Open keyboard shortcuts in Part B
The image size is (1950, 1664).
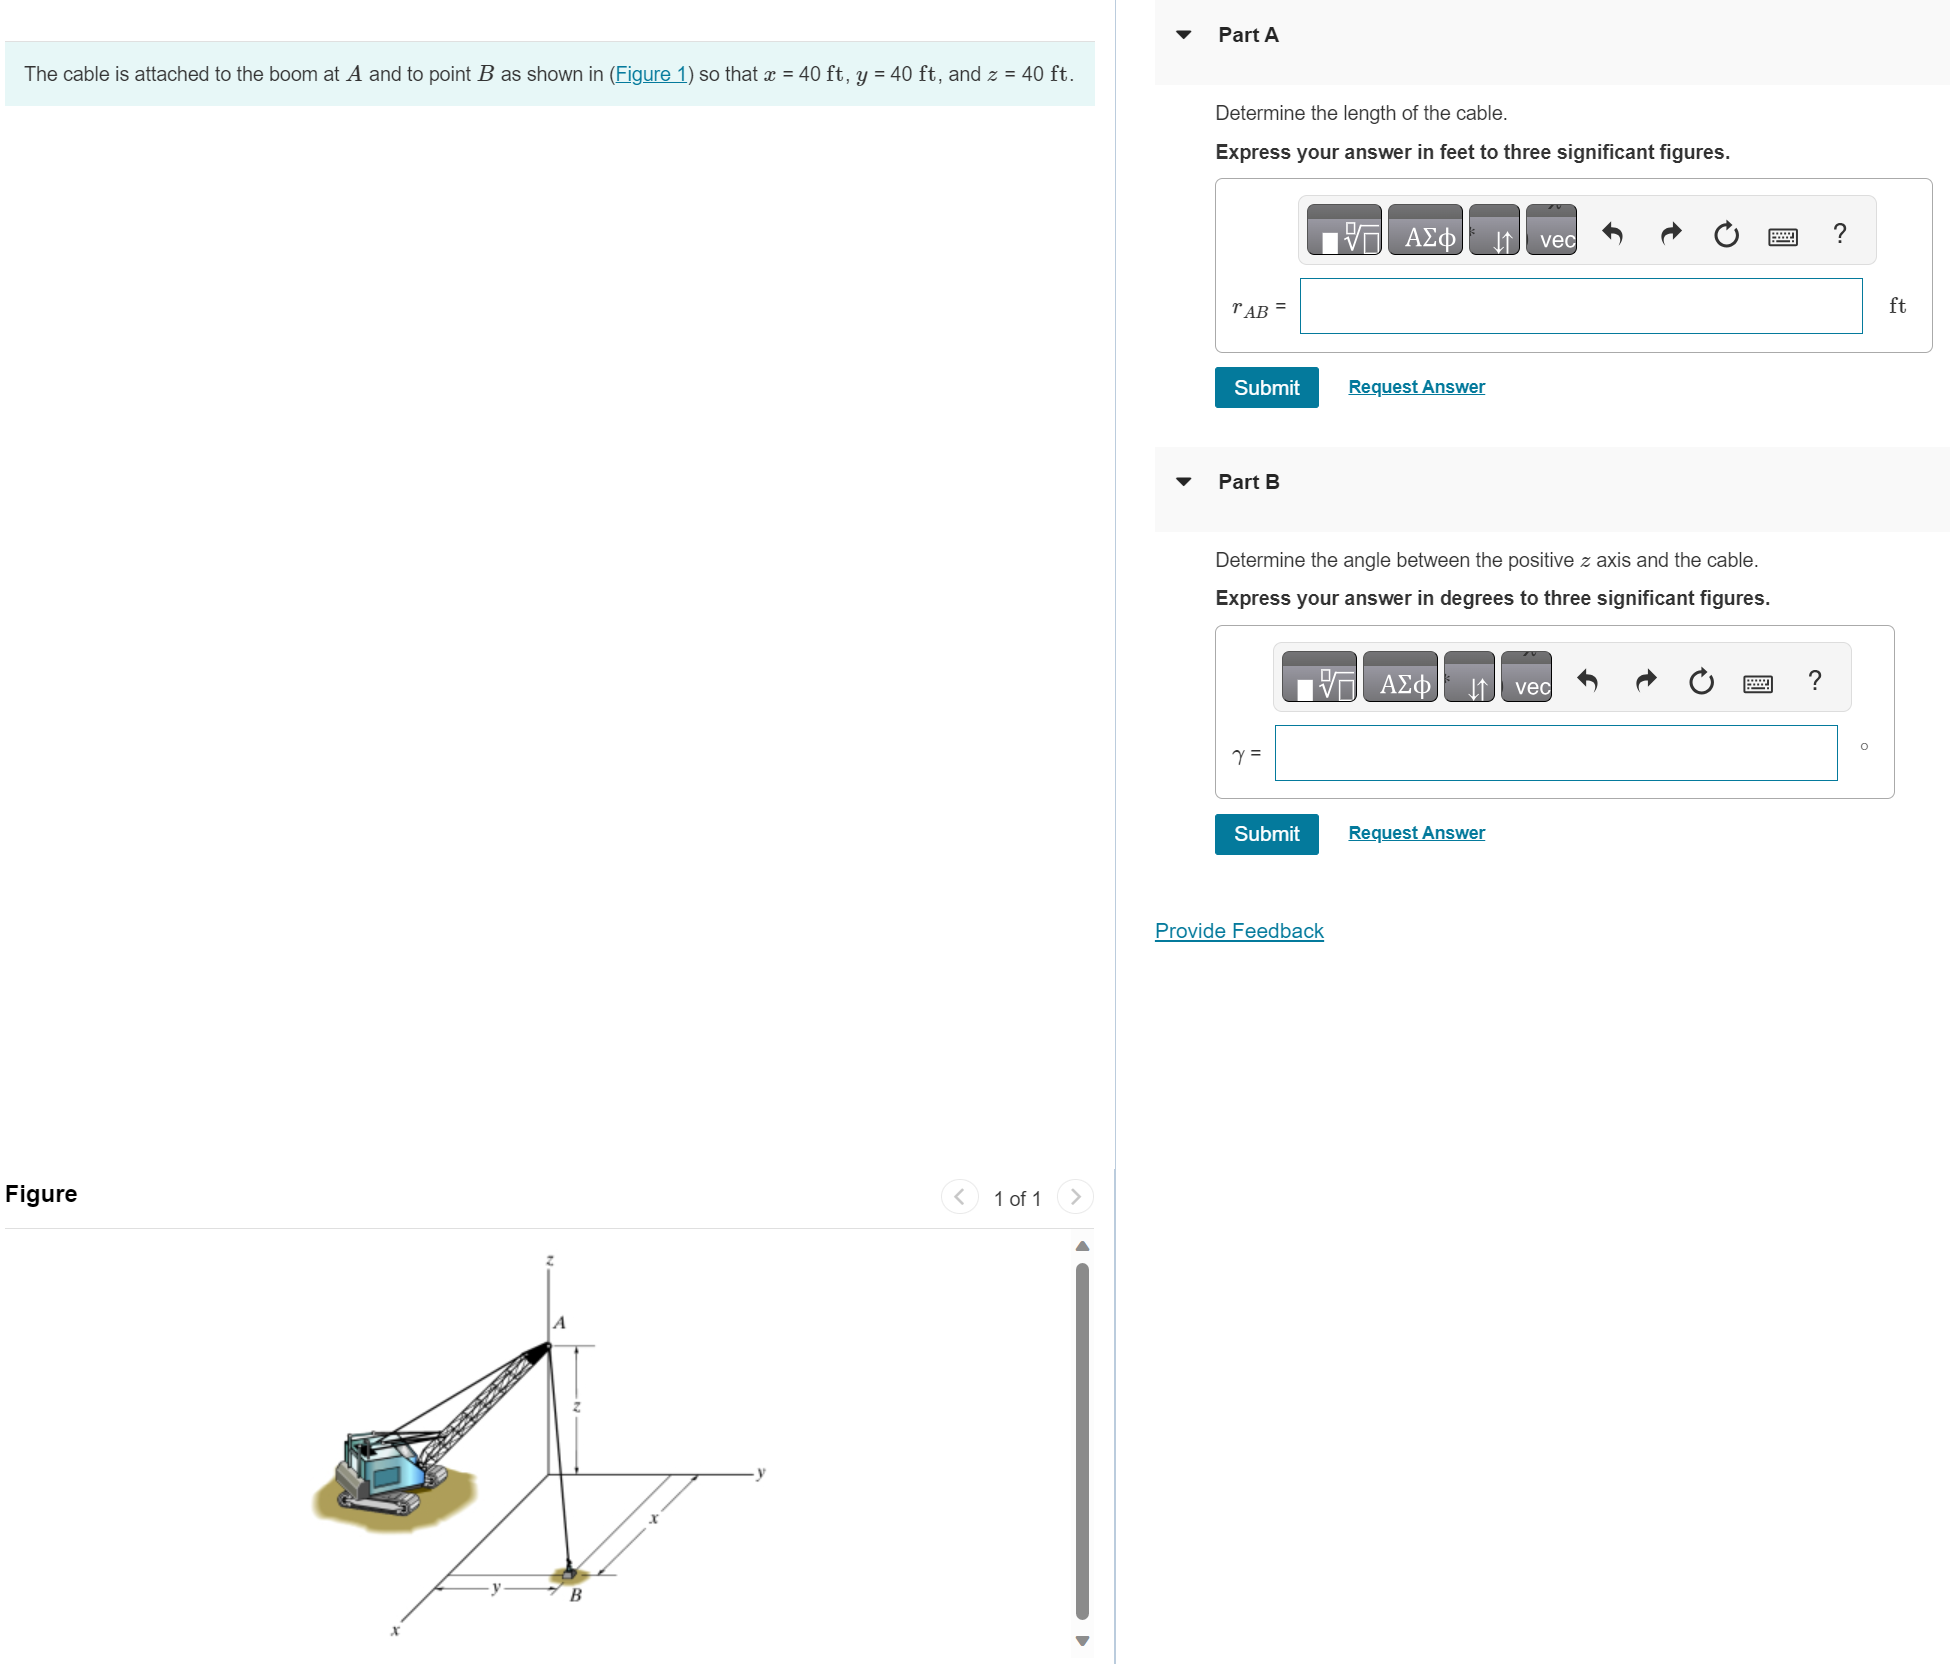pyautogui.click(x=1758, y=683)
